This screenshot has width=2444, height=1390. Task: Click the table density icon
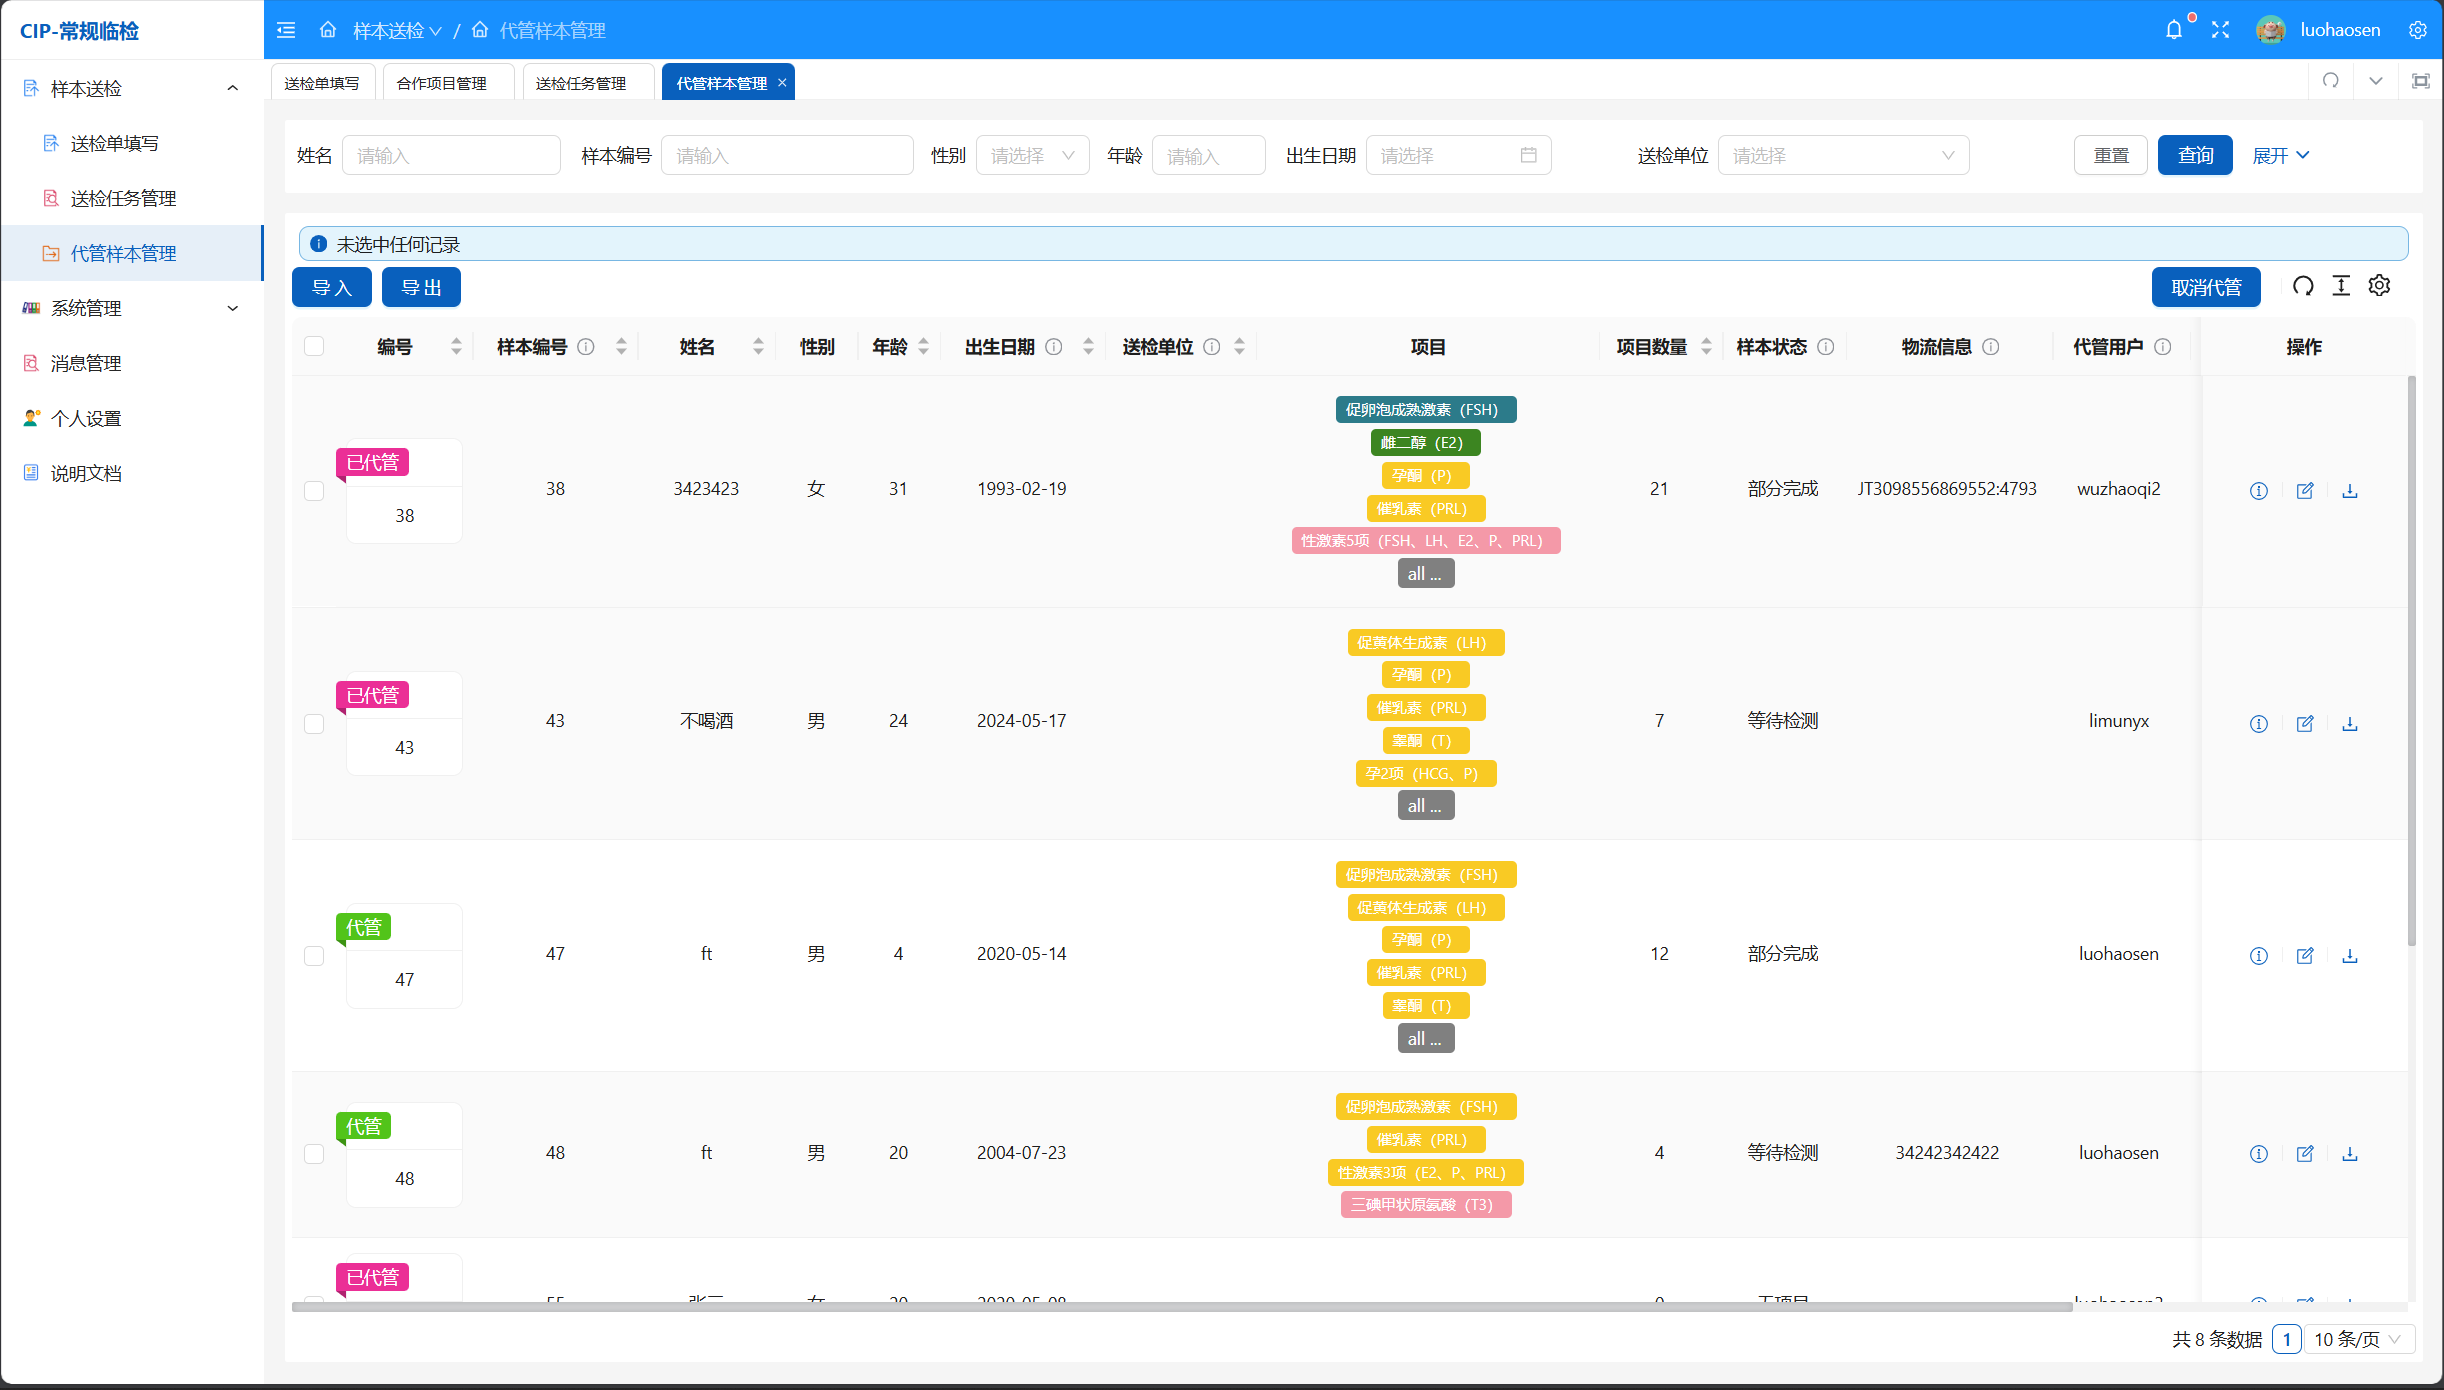pos(2341,286)
